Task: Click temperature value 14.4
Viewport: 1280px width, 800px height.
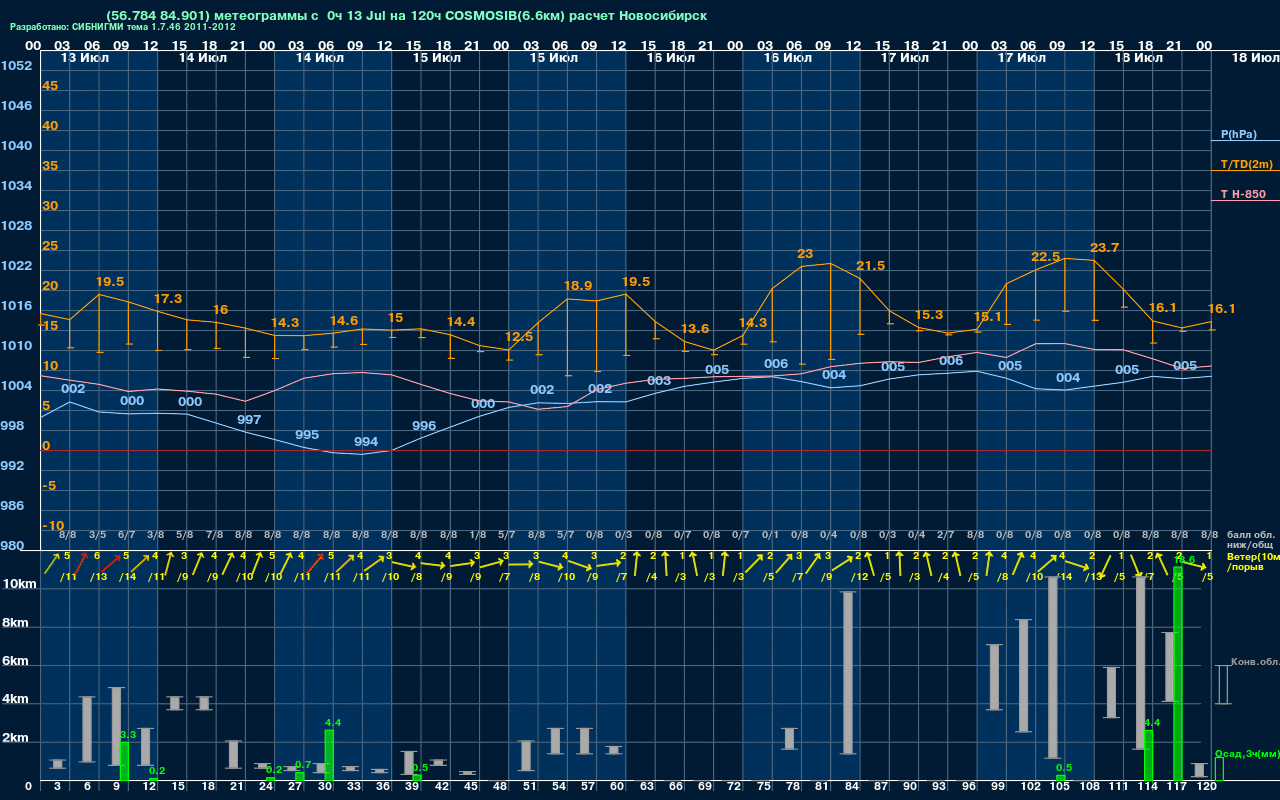Action: (461, 321)
